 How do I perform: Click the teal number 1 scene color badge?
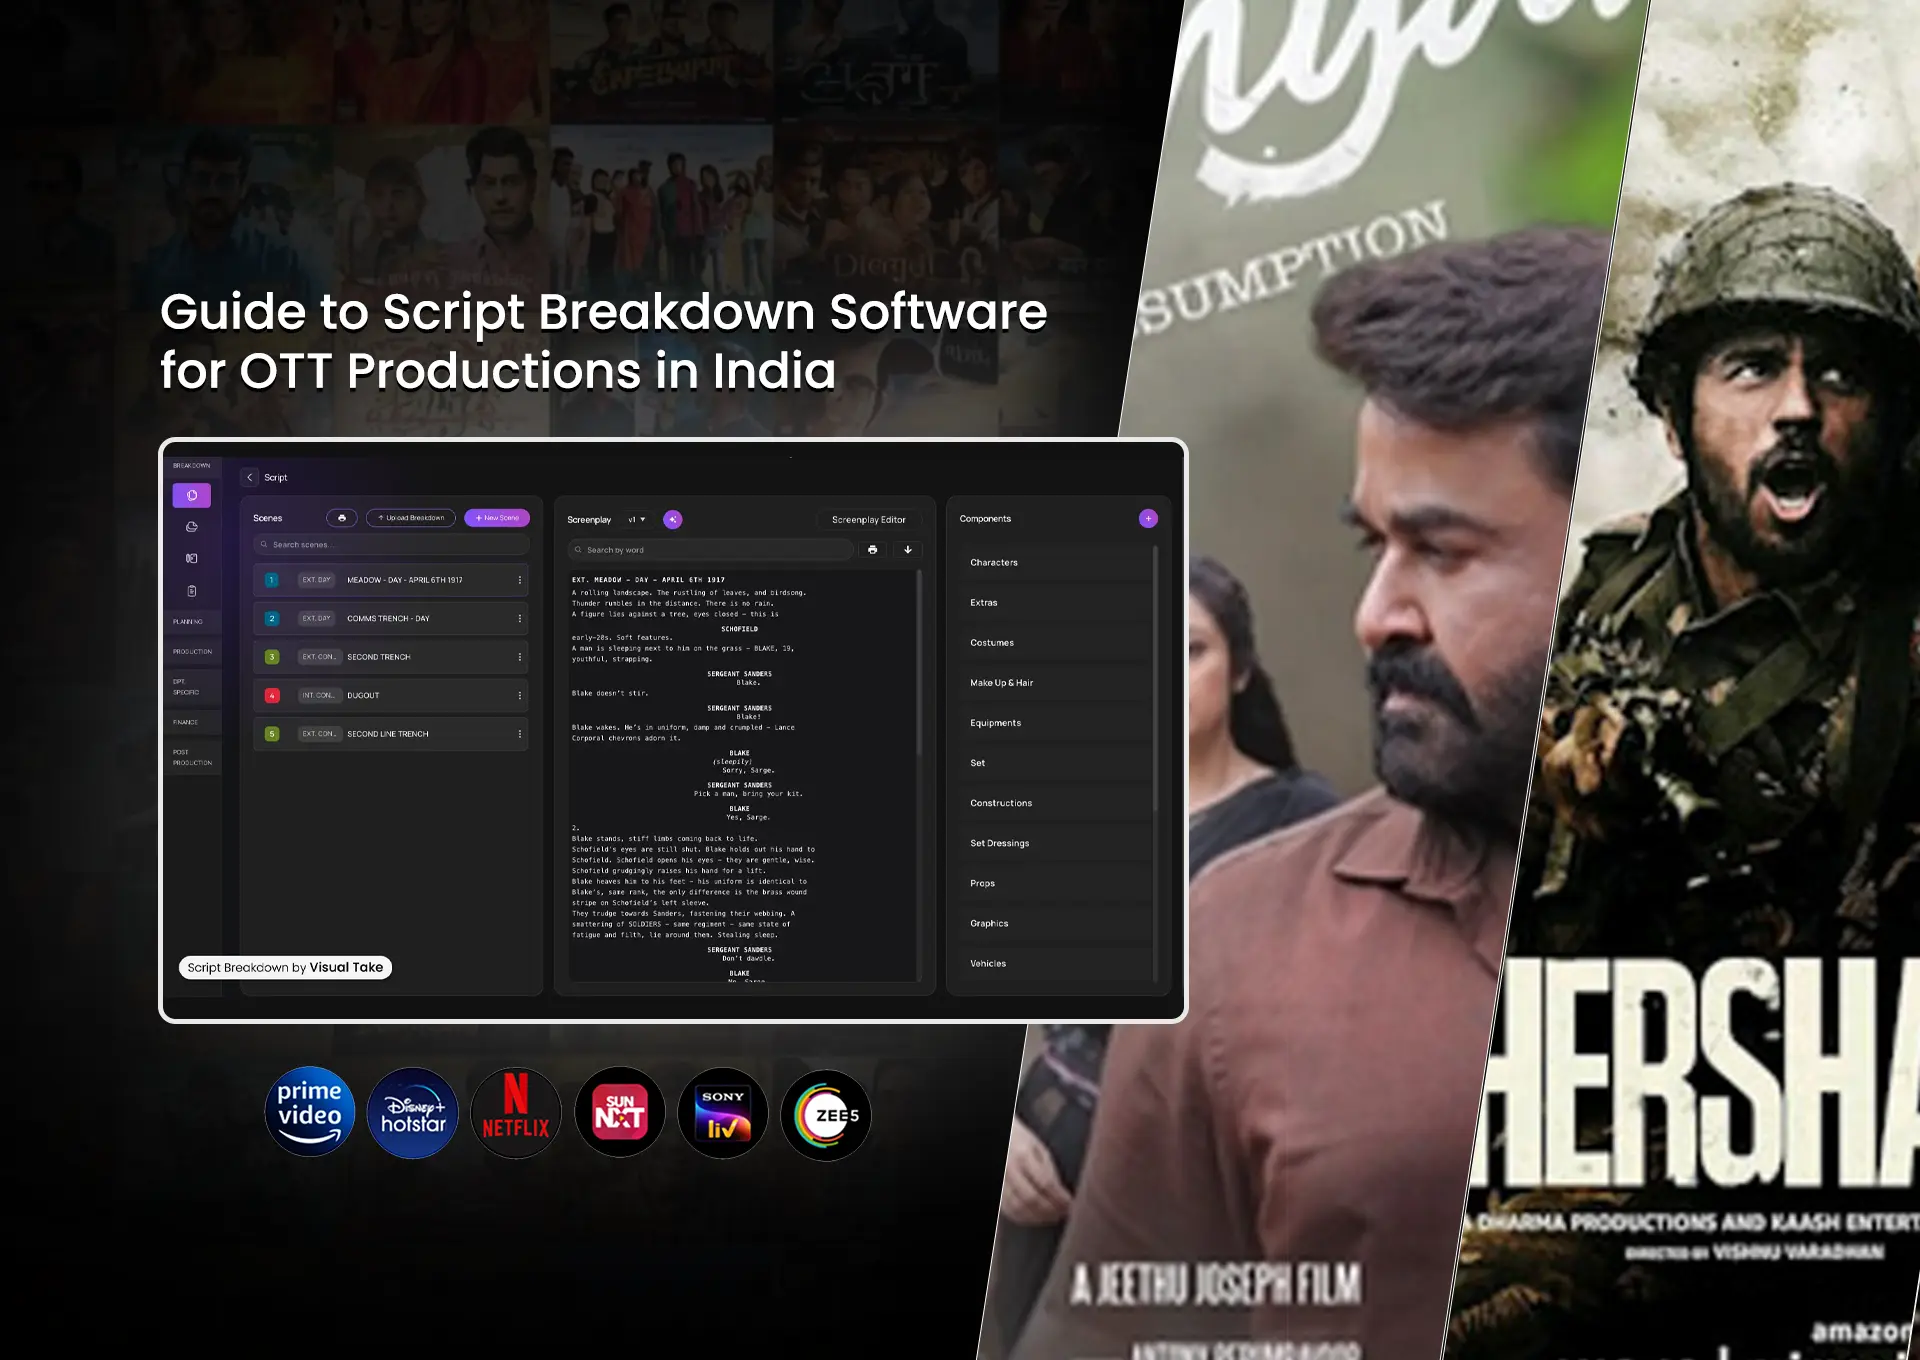coord(271,580)
